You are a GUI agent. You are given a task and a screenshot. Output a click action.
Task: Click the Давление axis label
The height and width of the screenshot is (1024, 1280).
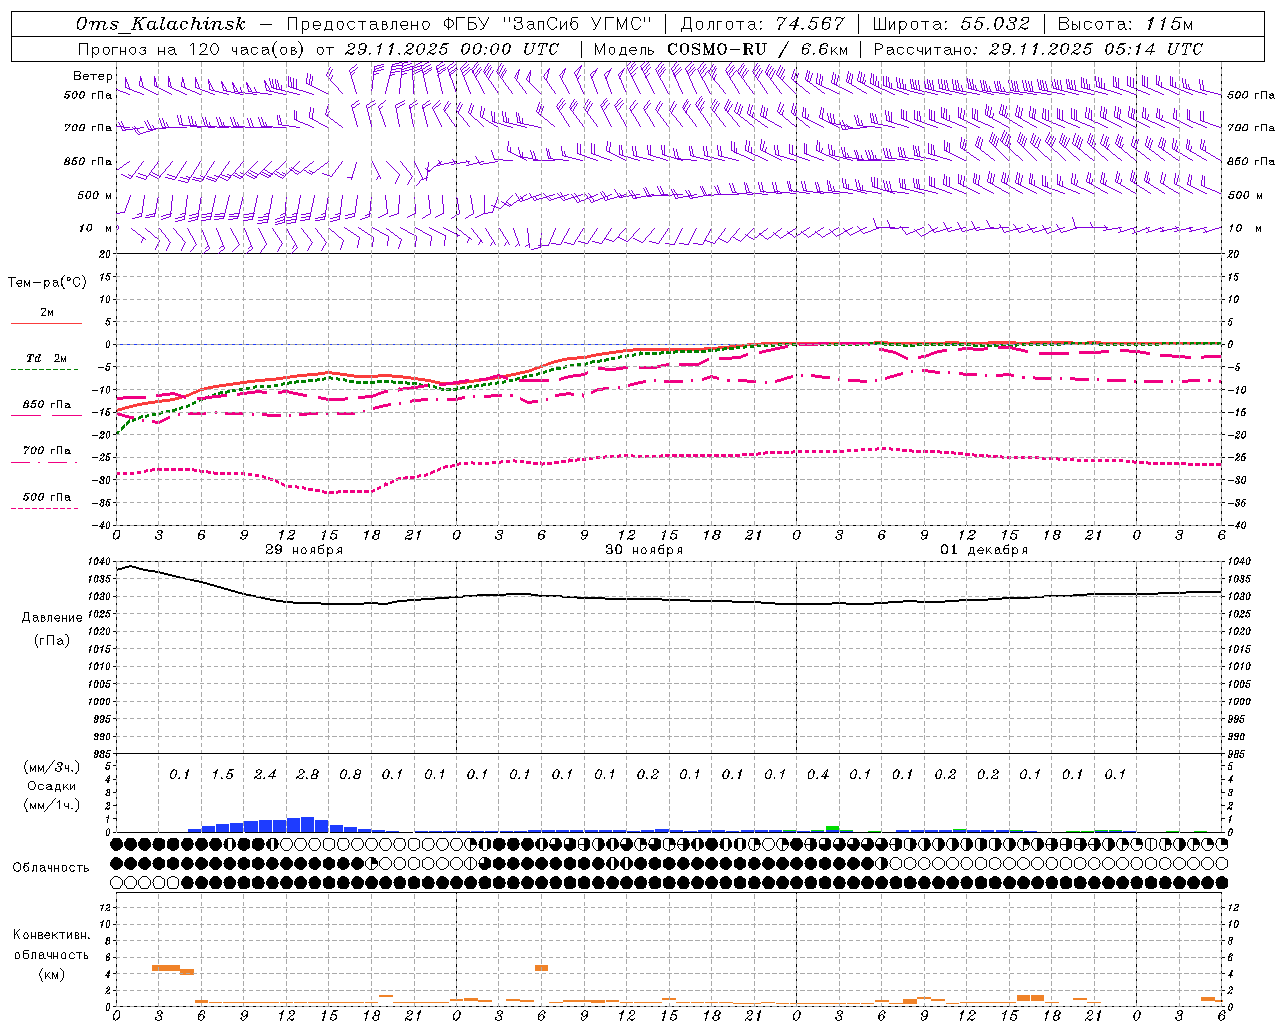click(x=52, y=618)
